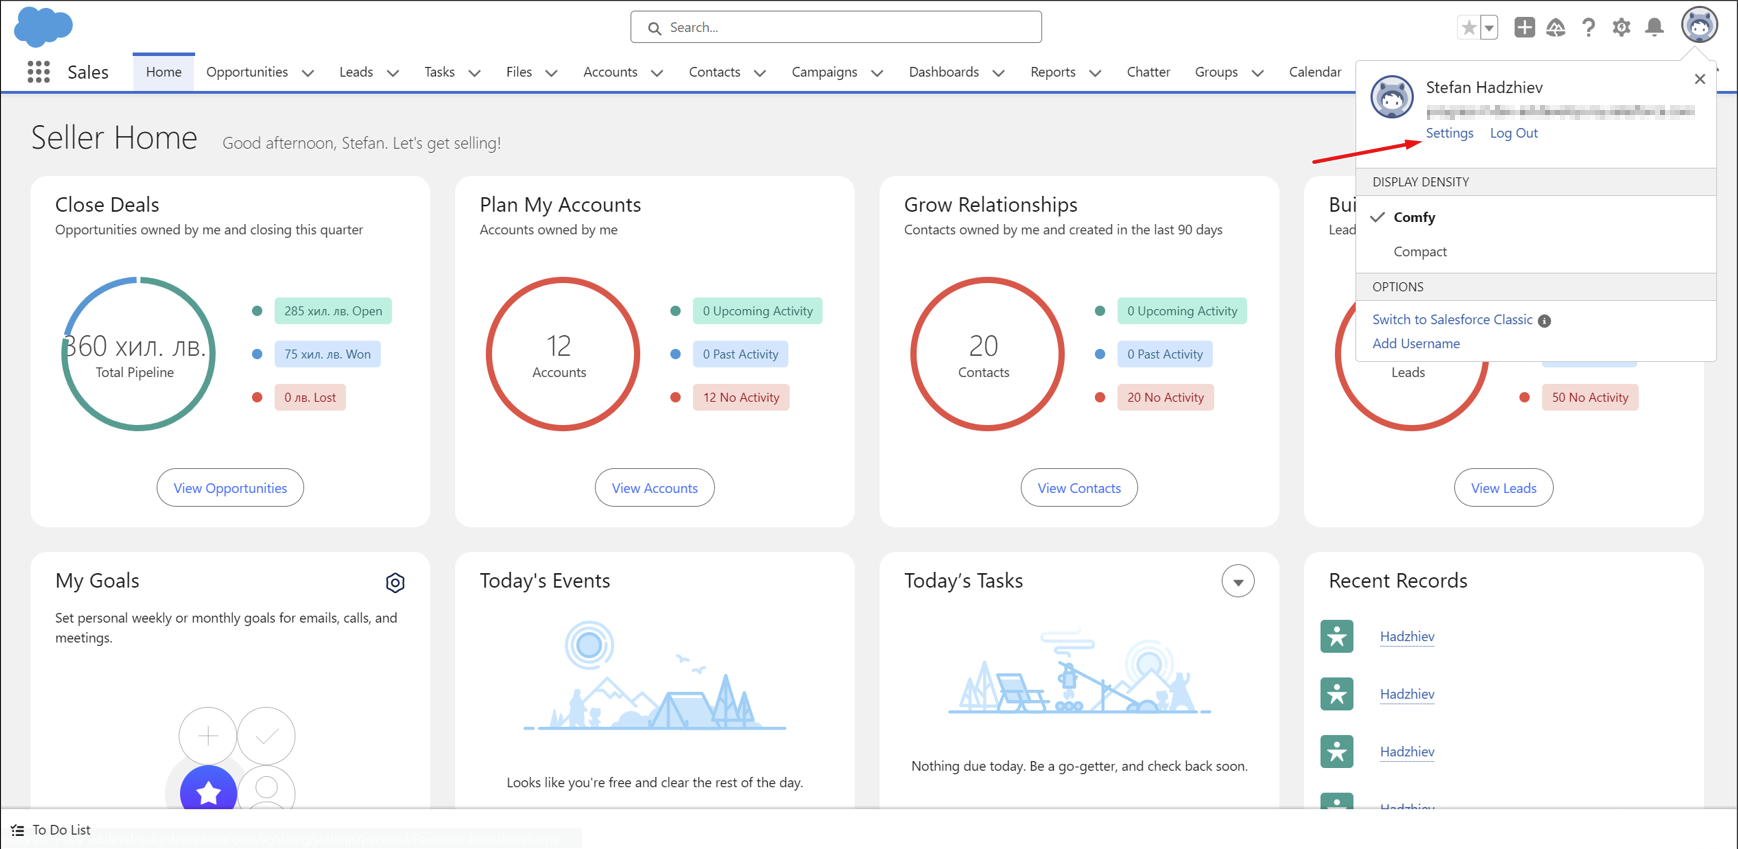Open My Goals settings icon
Image resolution: width=1738 pixels, height=849 pixels.
tap(395, 582)
